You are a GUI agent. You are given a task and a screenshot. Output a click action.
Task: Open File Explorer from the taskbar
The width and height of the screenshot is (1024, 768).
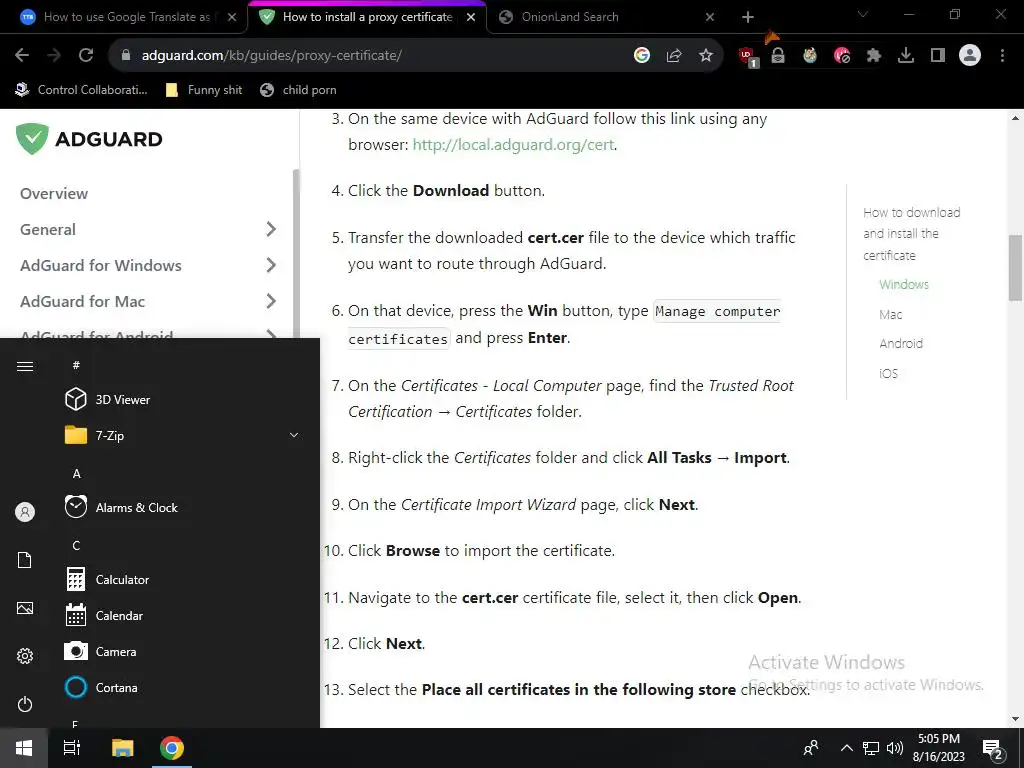[x=122, y=748]
